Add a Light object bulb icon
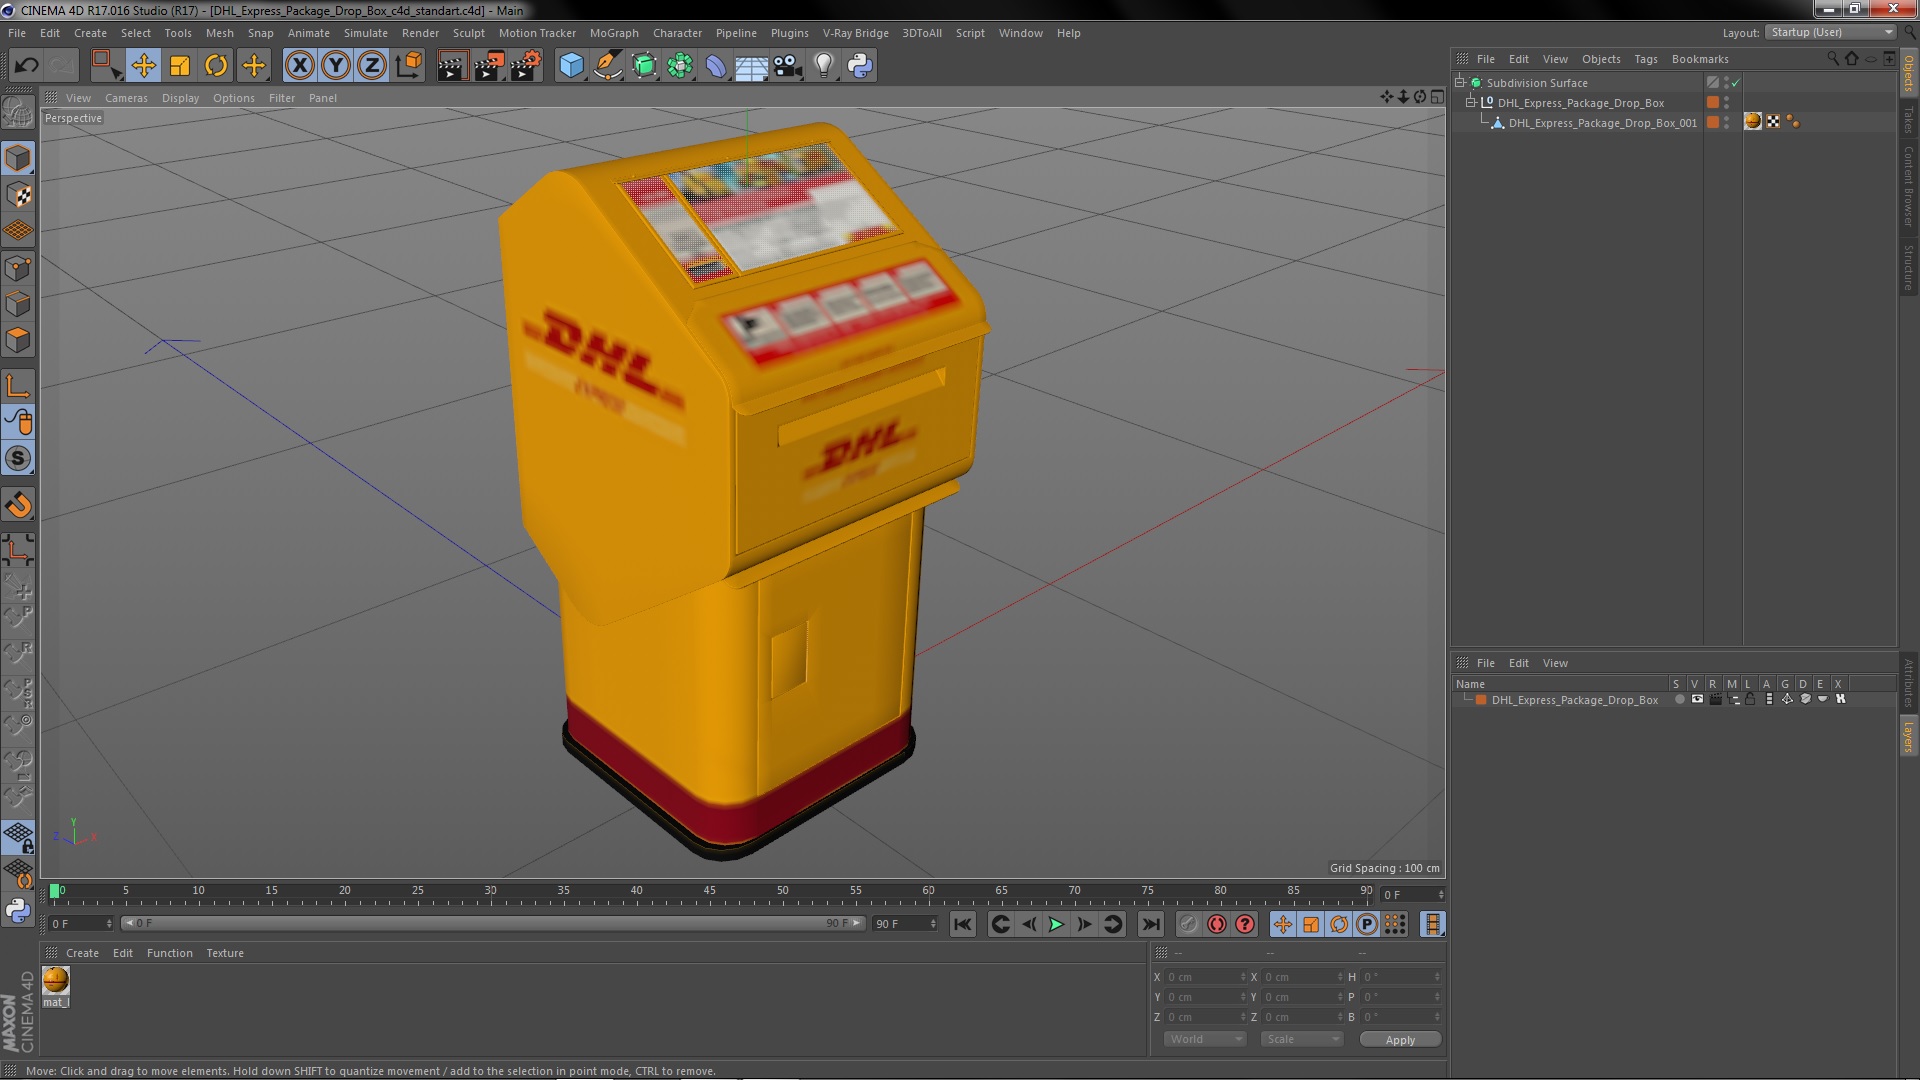 coord(823,66)
